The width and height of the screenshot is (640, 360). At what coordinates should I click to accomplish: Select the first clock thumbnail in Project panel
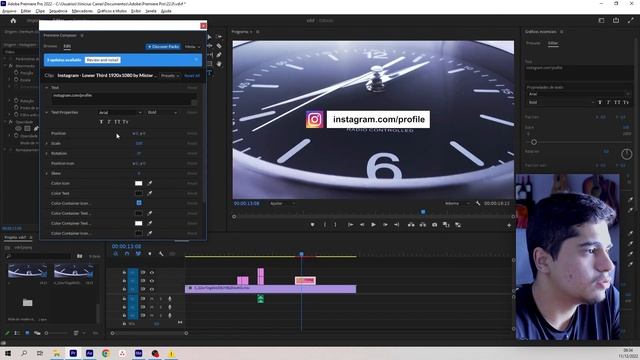27,271
